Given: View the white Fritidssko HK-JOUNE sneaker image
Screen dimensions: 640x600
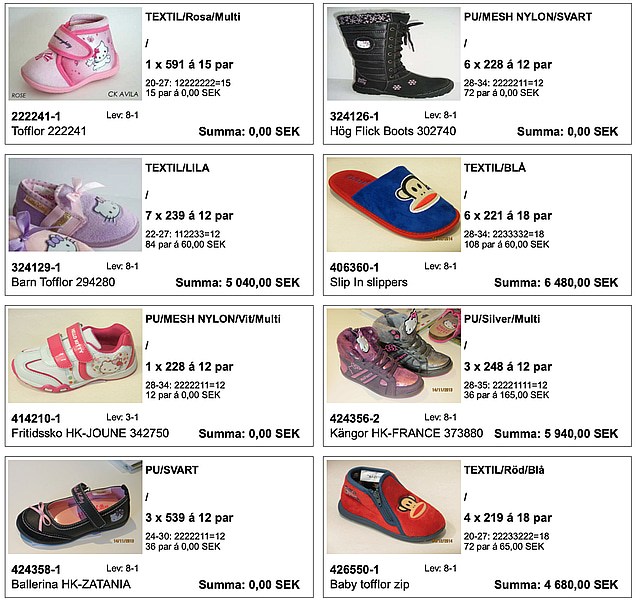Looking at the screenshot, I should click(x=75, y=356).
